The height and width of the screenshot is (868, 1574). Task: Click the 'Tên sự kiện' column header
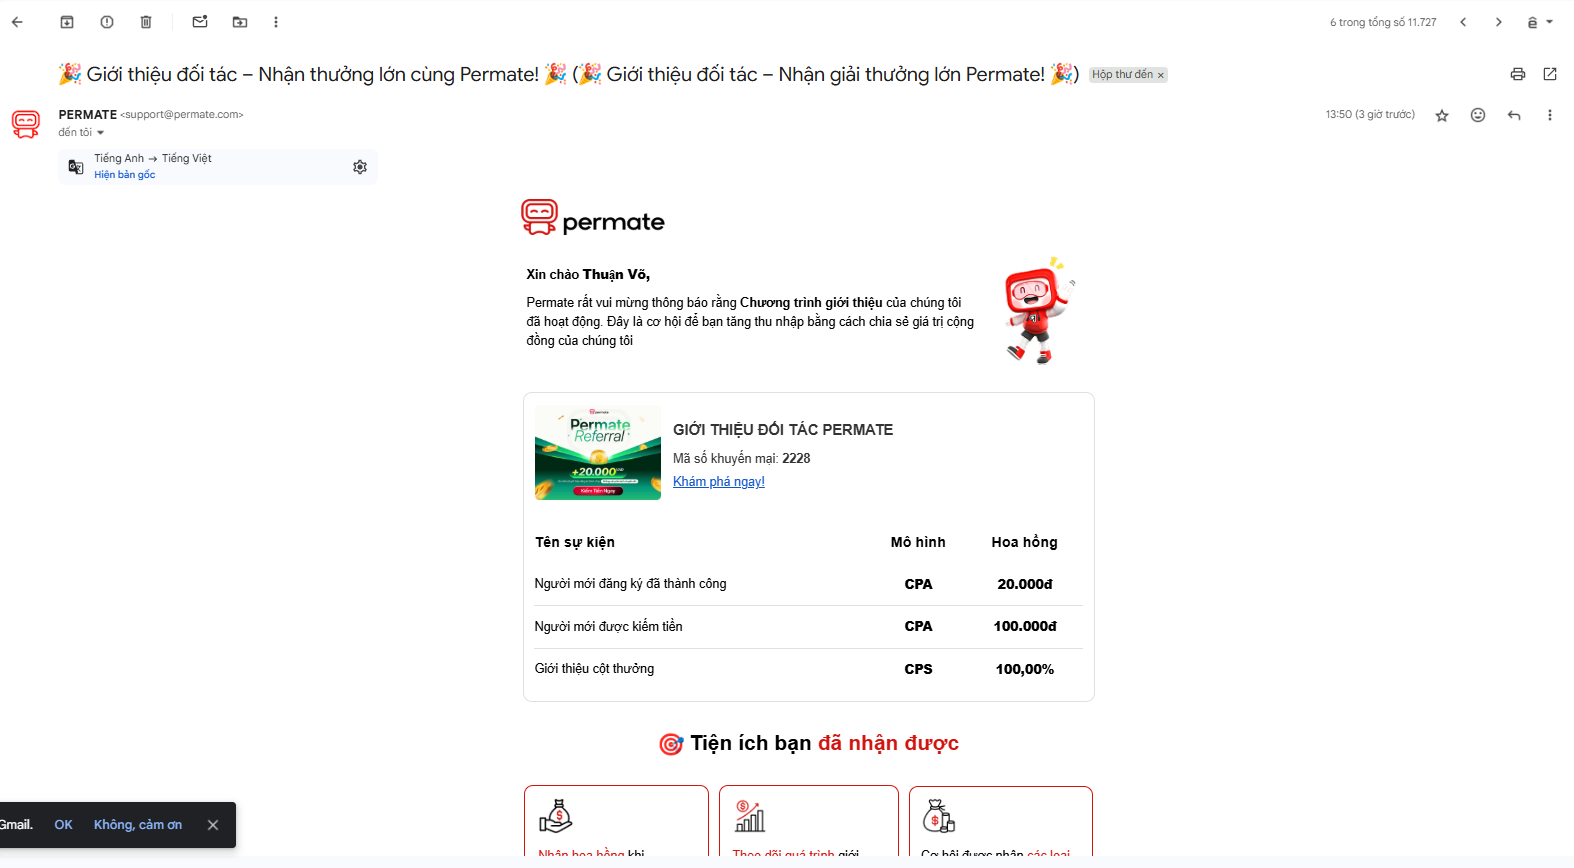pyautogui.click(x=575, y=542)
